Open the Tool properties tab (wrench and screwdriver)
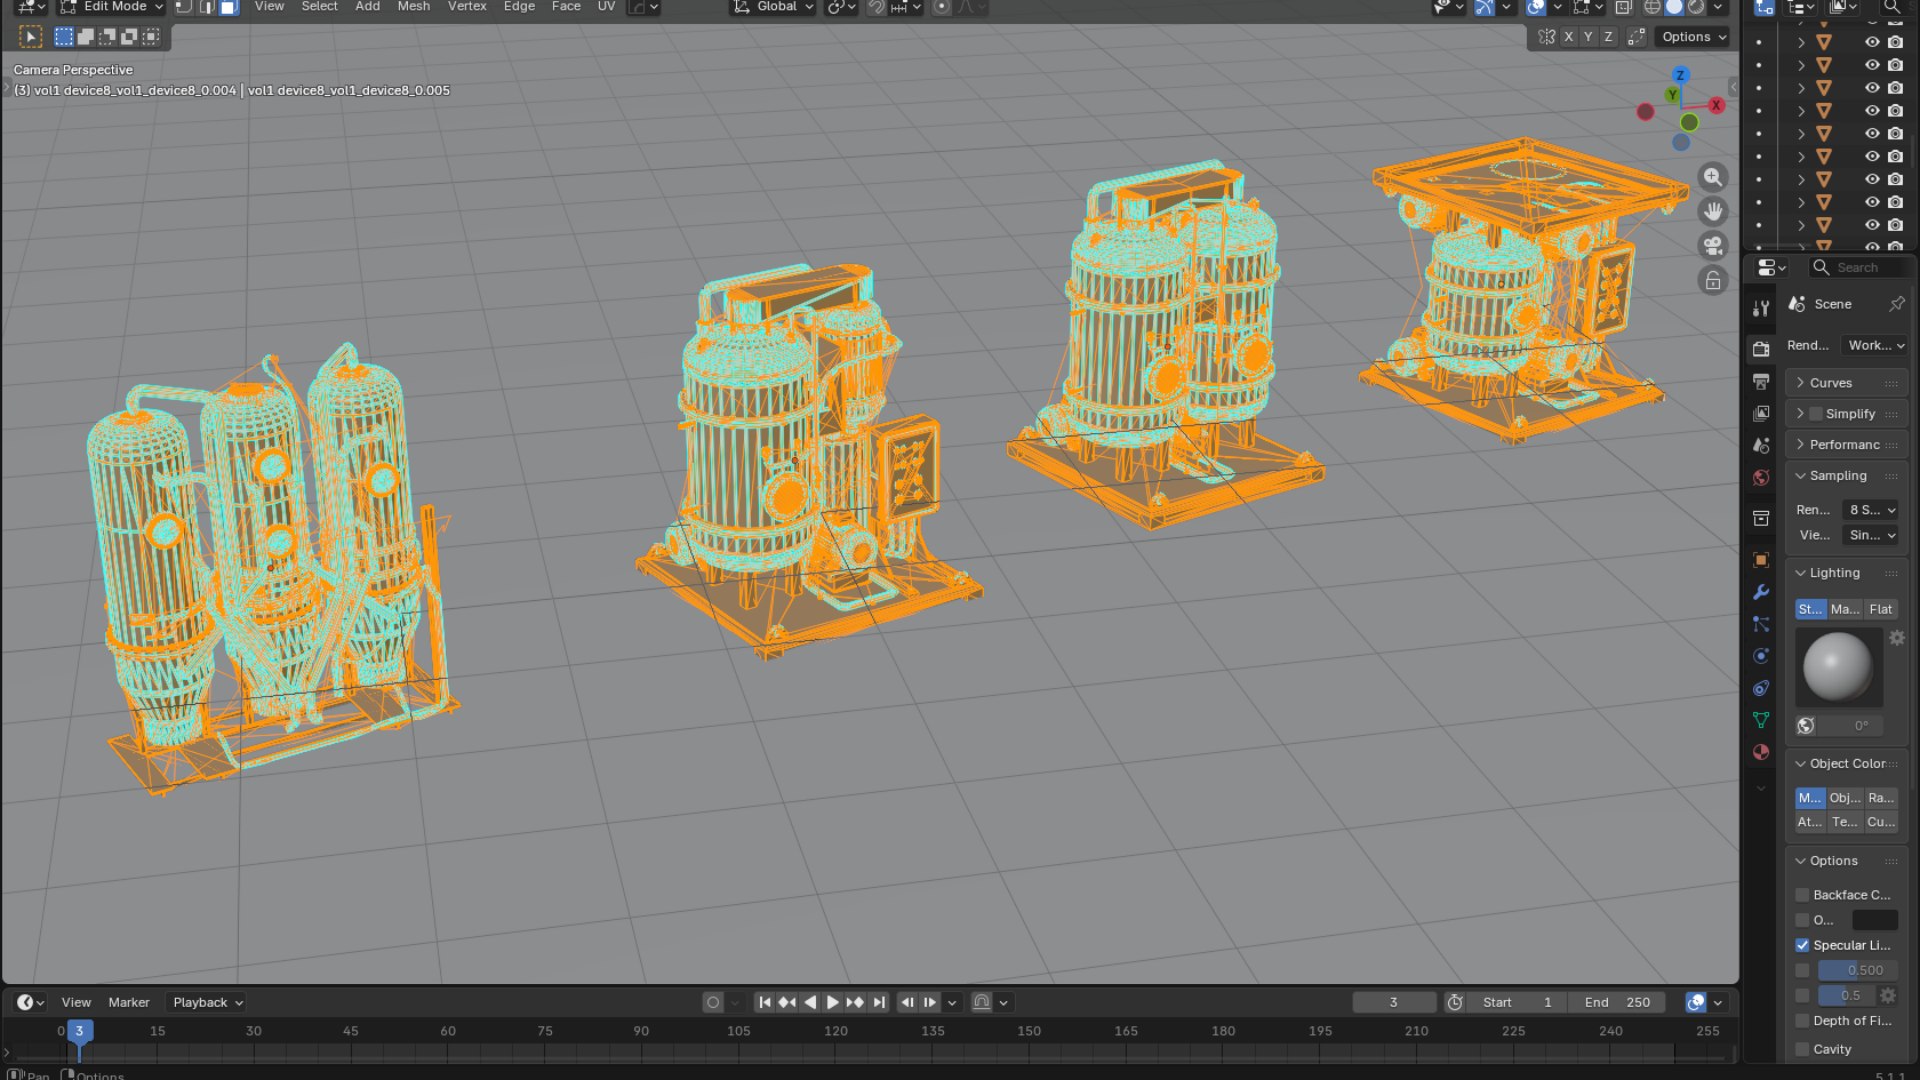Viewport: 1920px width, 1080px height. 1761,309
